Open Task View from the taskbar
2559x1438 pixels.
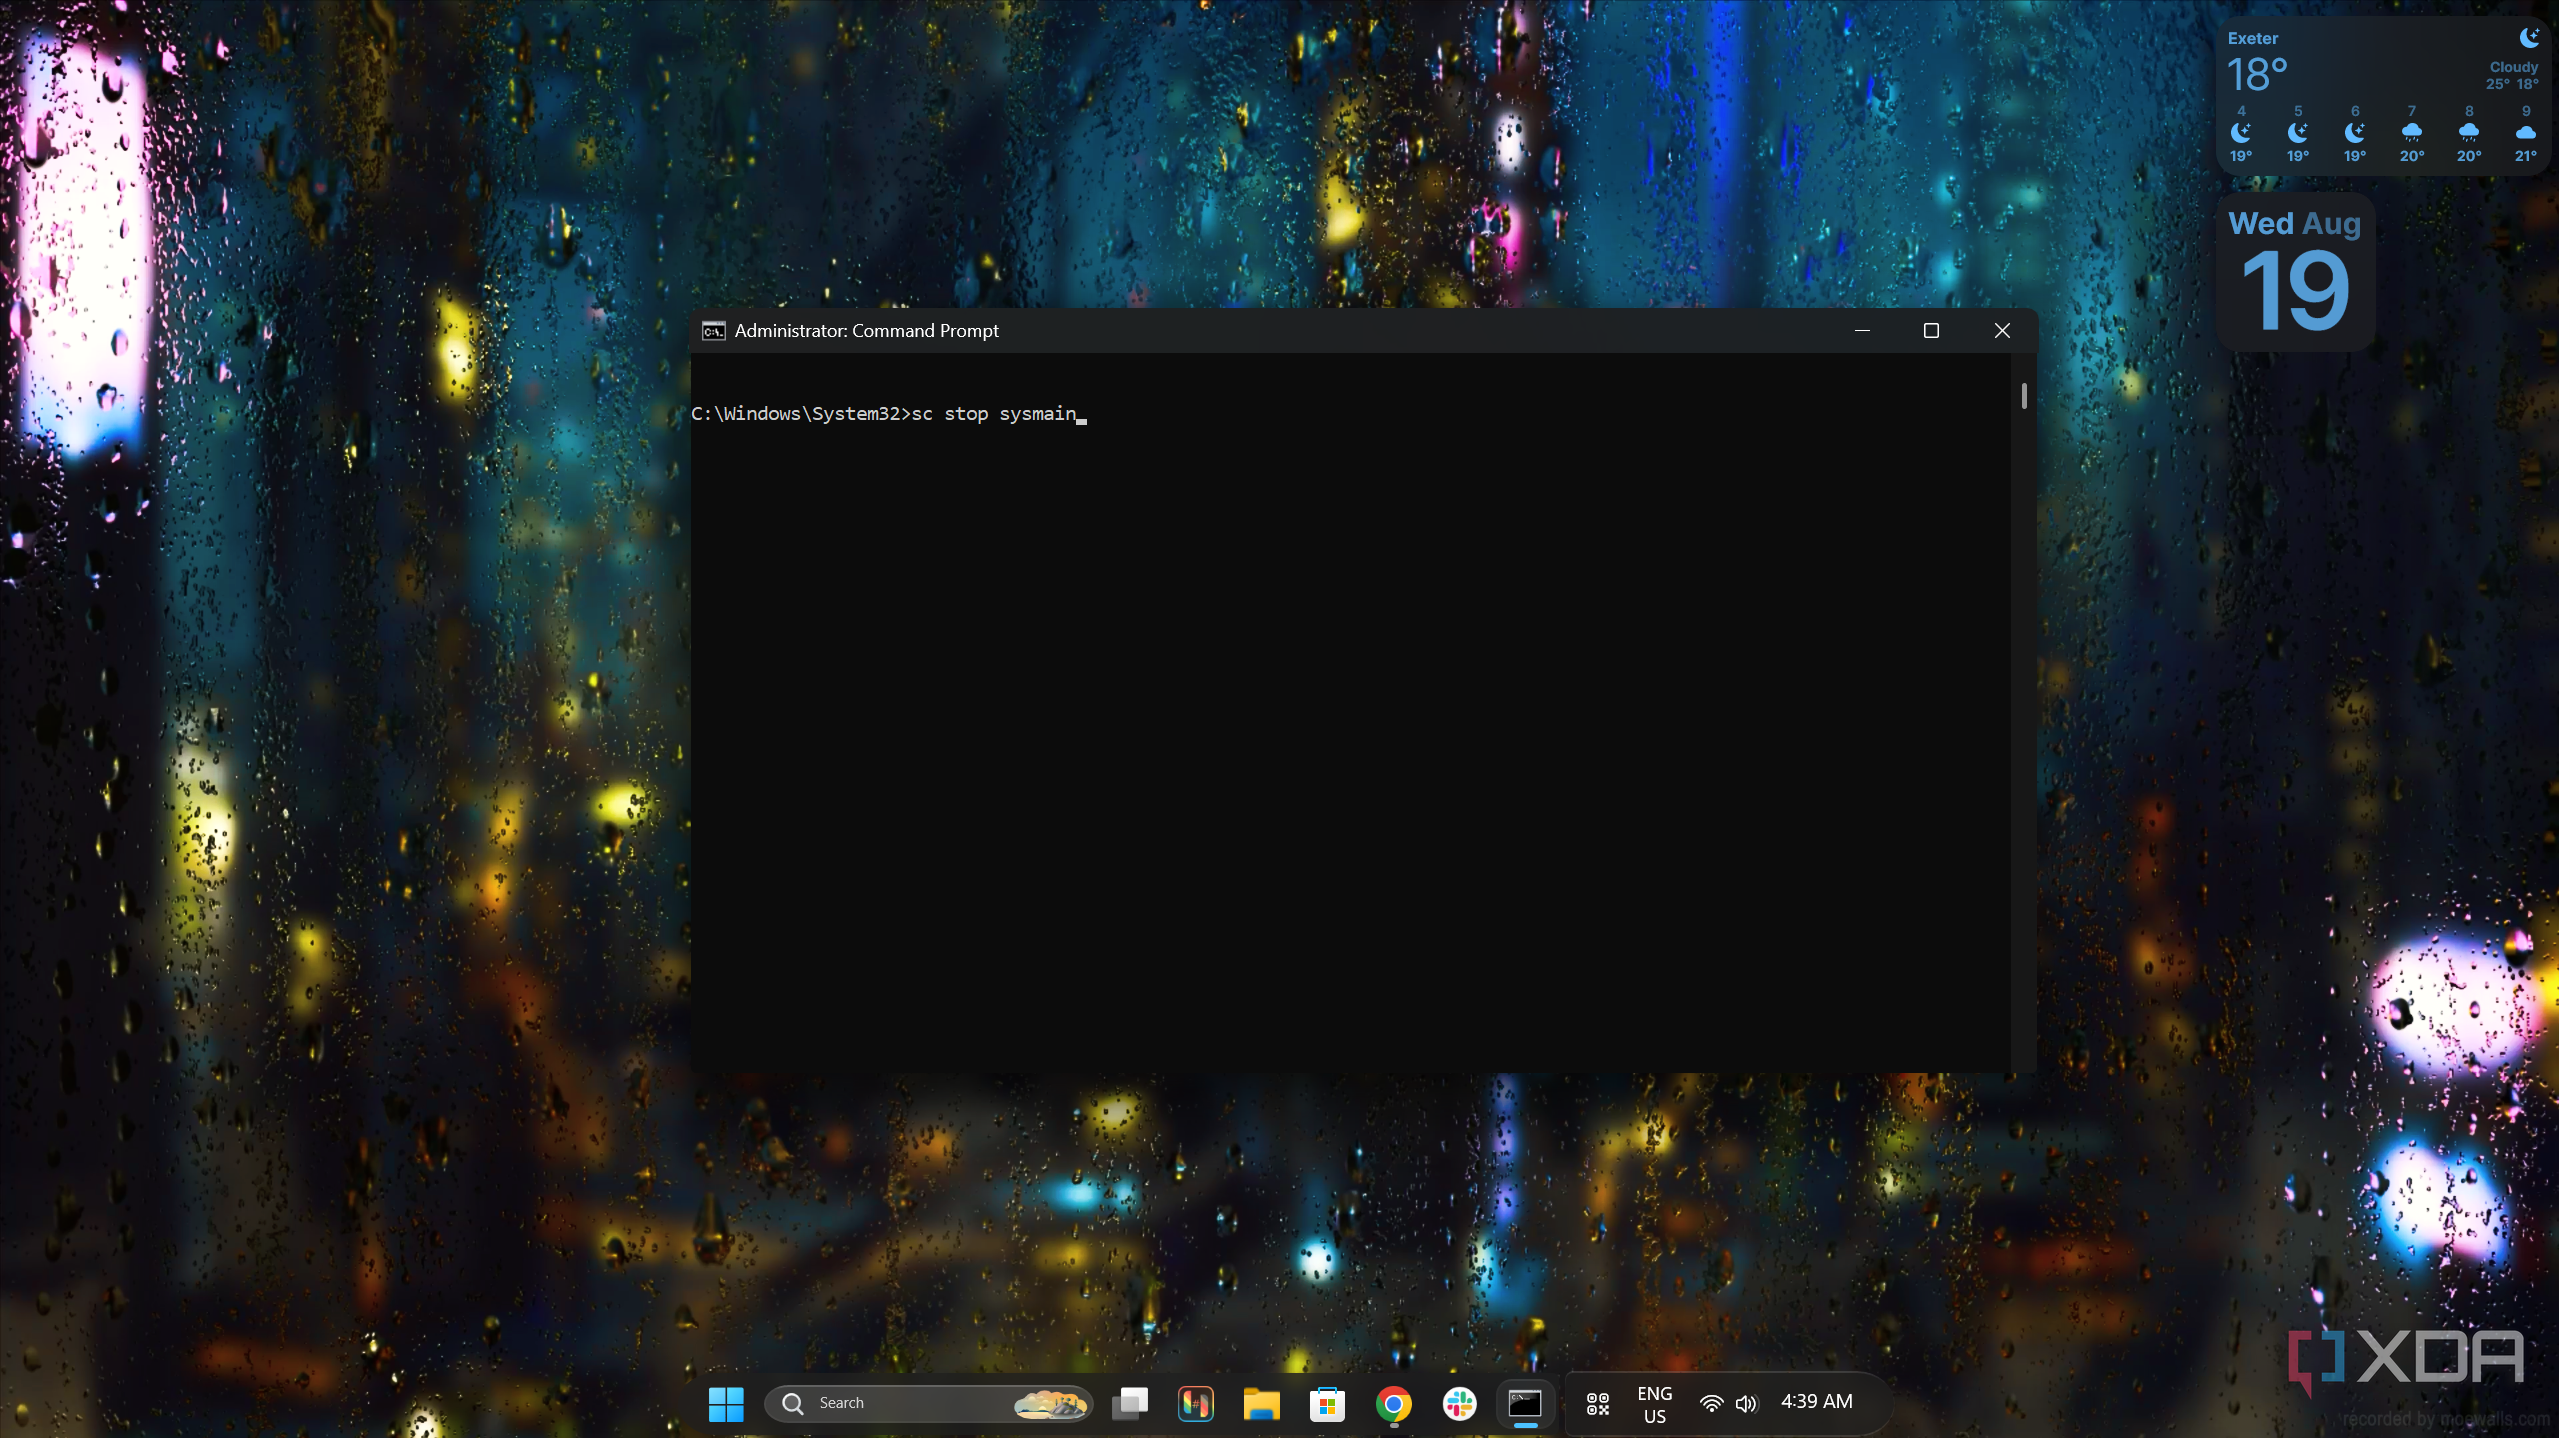(x=1130, y=1403)
